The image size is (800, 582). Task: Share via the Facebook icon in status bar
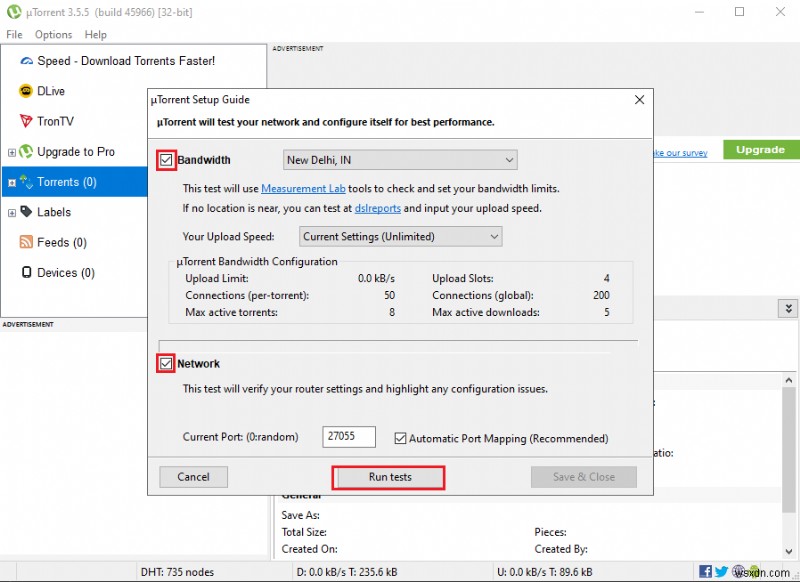pyautogui.click(x=706, y=571)
